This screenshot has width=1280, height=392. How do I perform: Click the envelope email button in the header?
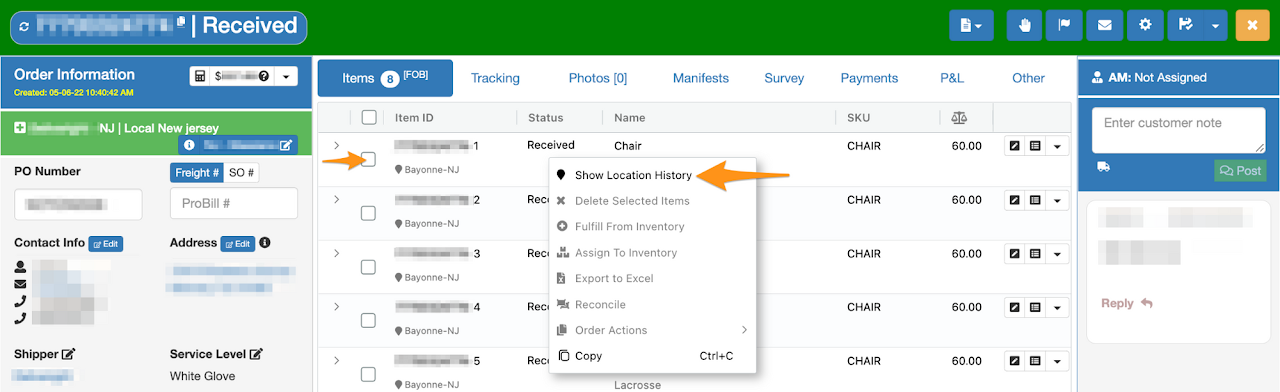point(1105,25)
